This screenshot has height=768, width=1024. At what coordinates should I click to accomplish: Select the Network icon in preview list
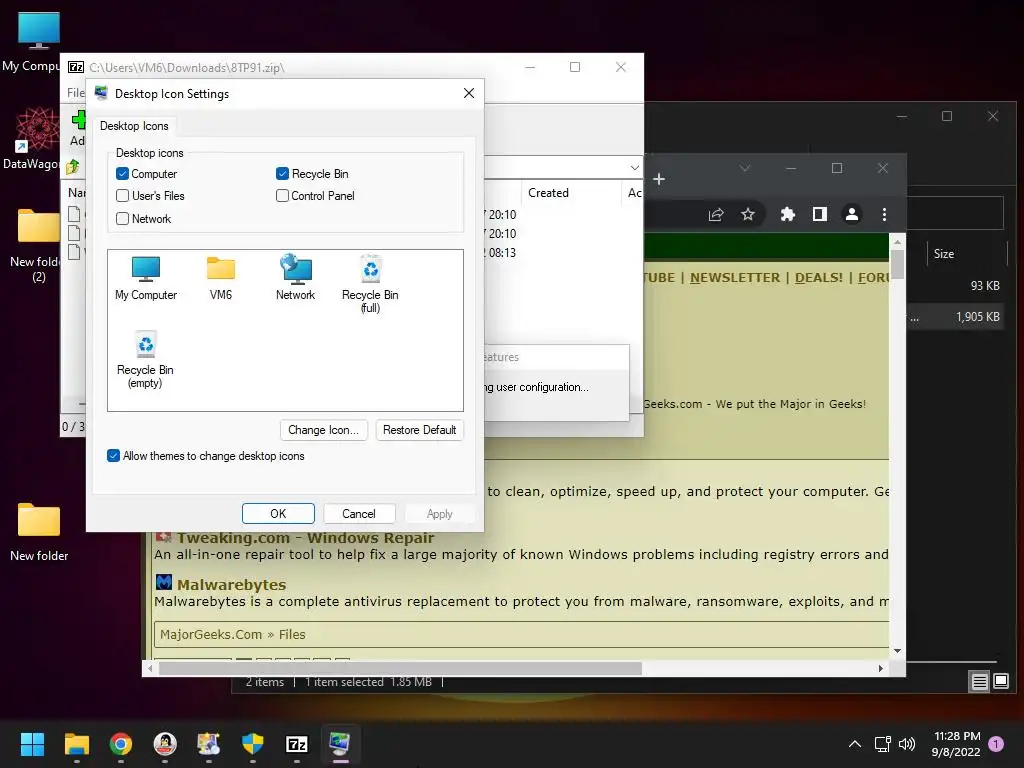tap(295, 278)
